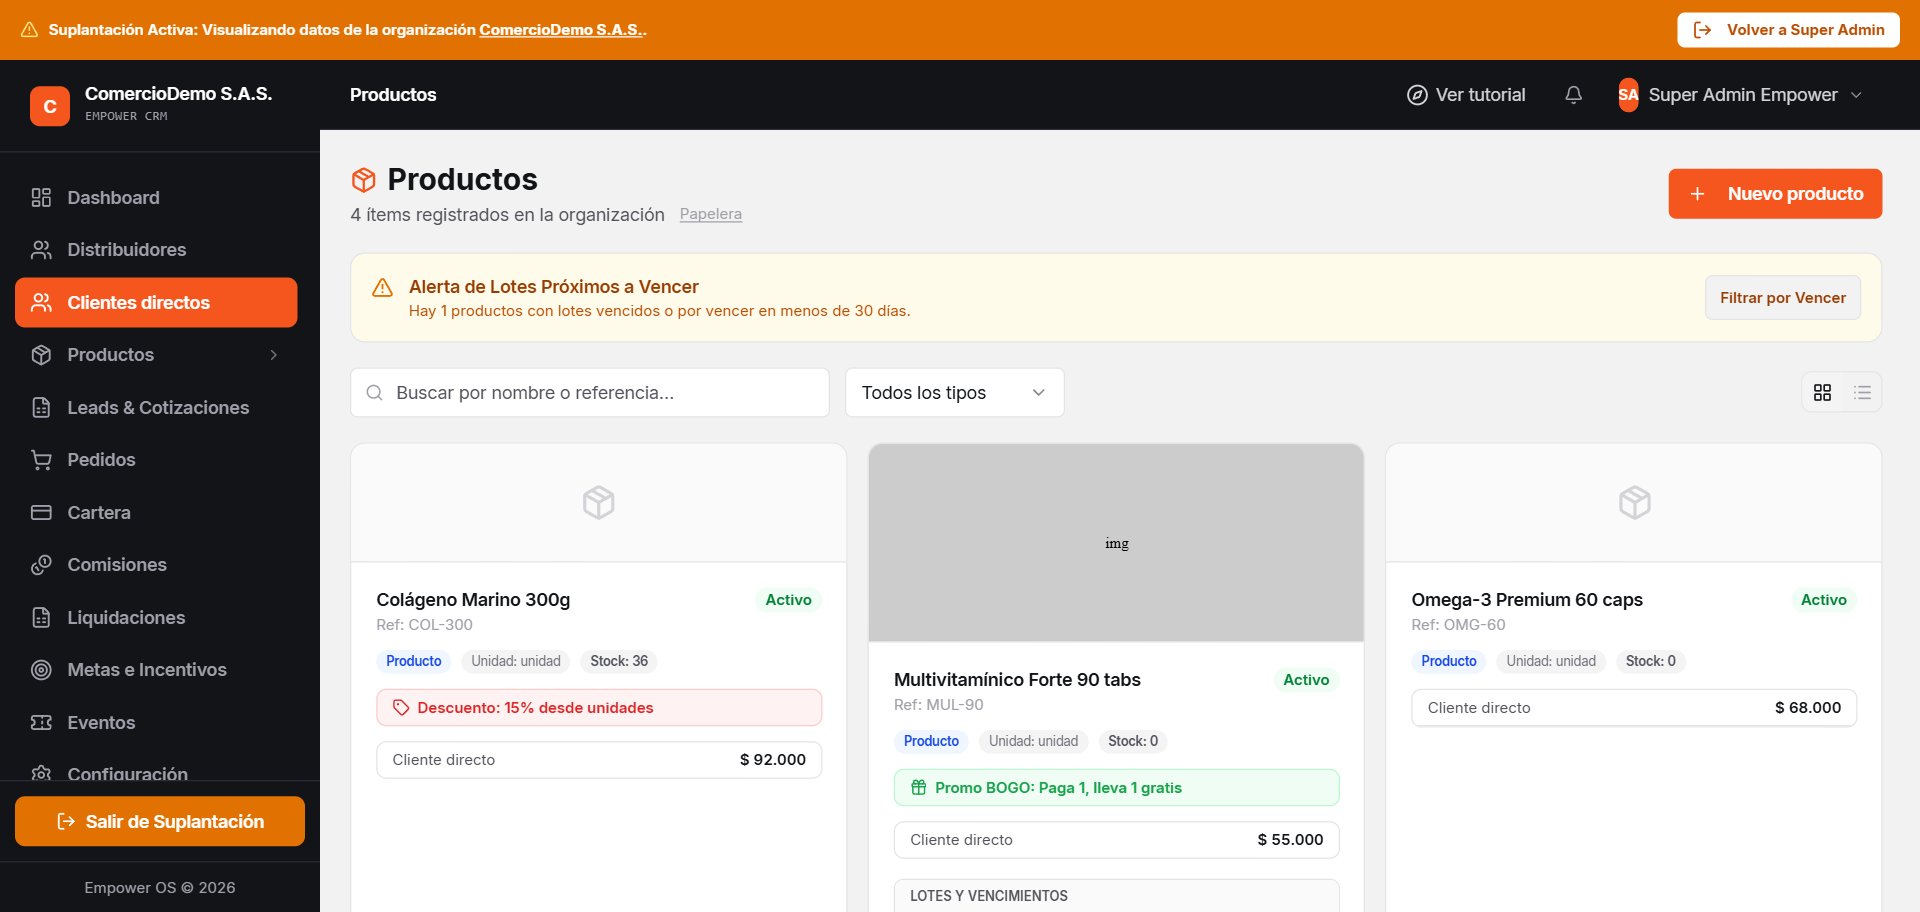Click the Eventos ticket icon
Screen dimensions: 1920x912
point(41,722)
